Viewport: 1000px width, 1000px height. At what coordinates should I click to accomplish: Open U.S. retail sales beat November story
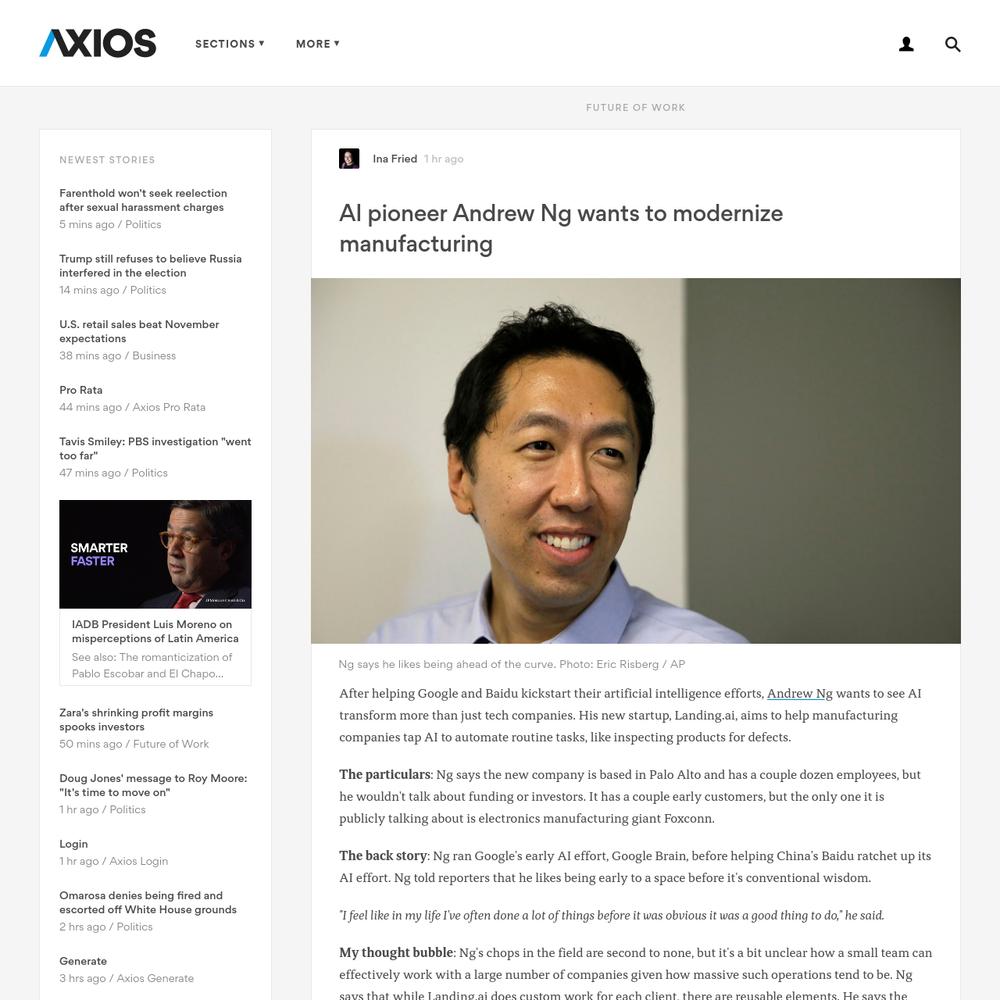(139, 332)
